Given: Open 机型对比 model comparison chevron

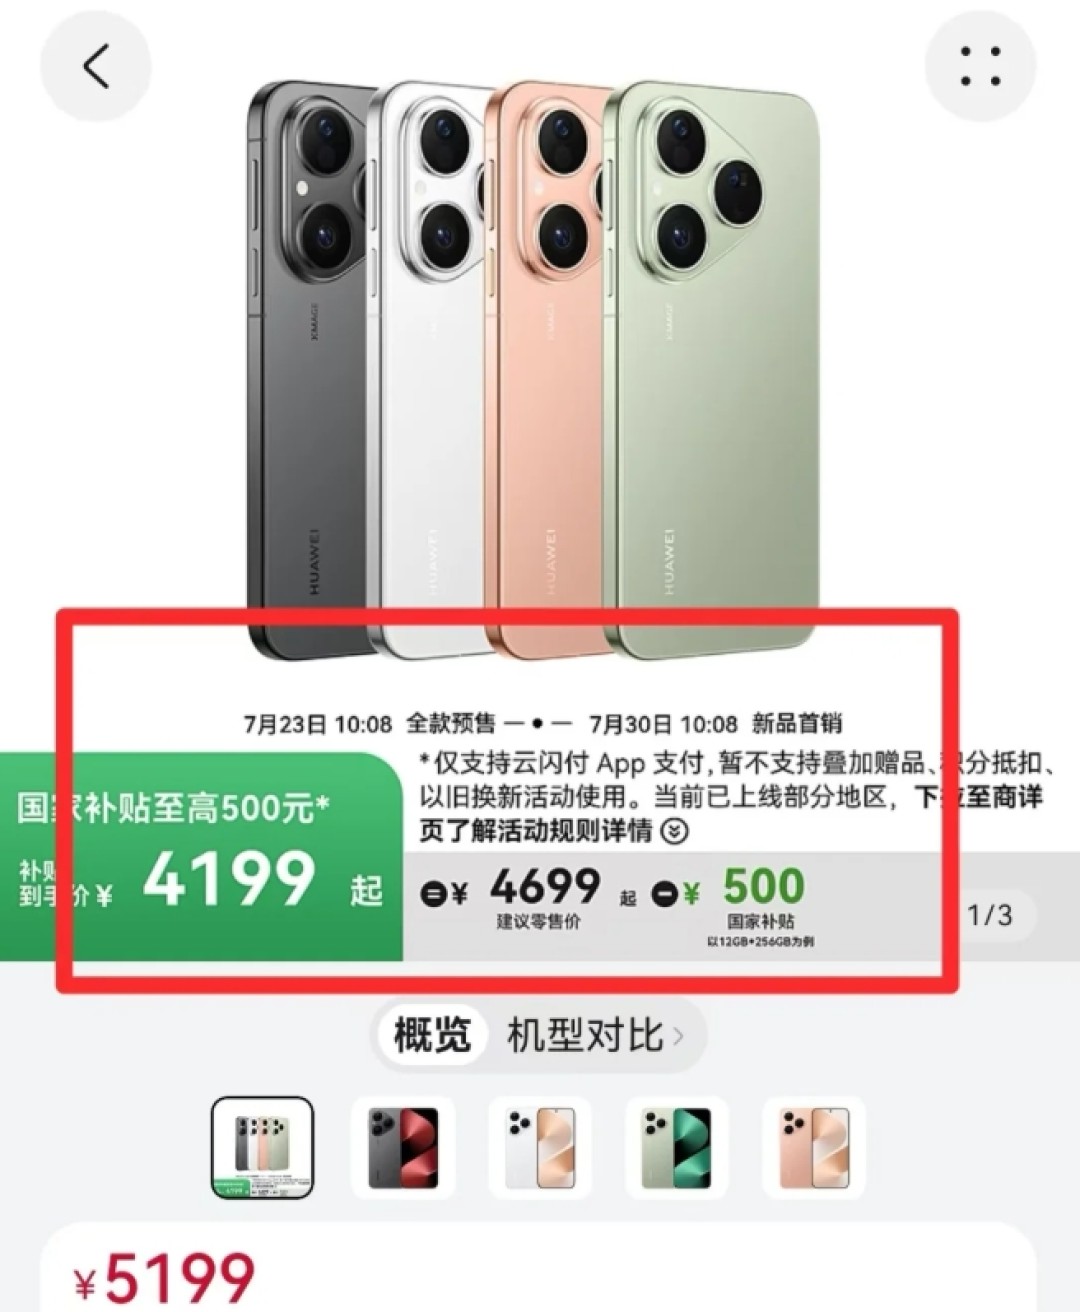Looking at the screenshot, I should click(679, 1035).
